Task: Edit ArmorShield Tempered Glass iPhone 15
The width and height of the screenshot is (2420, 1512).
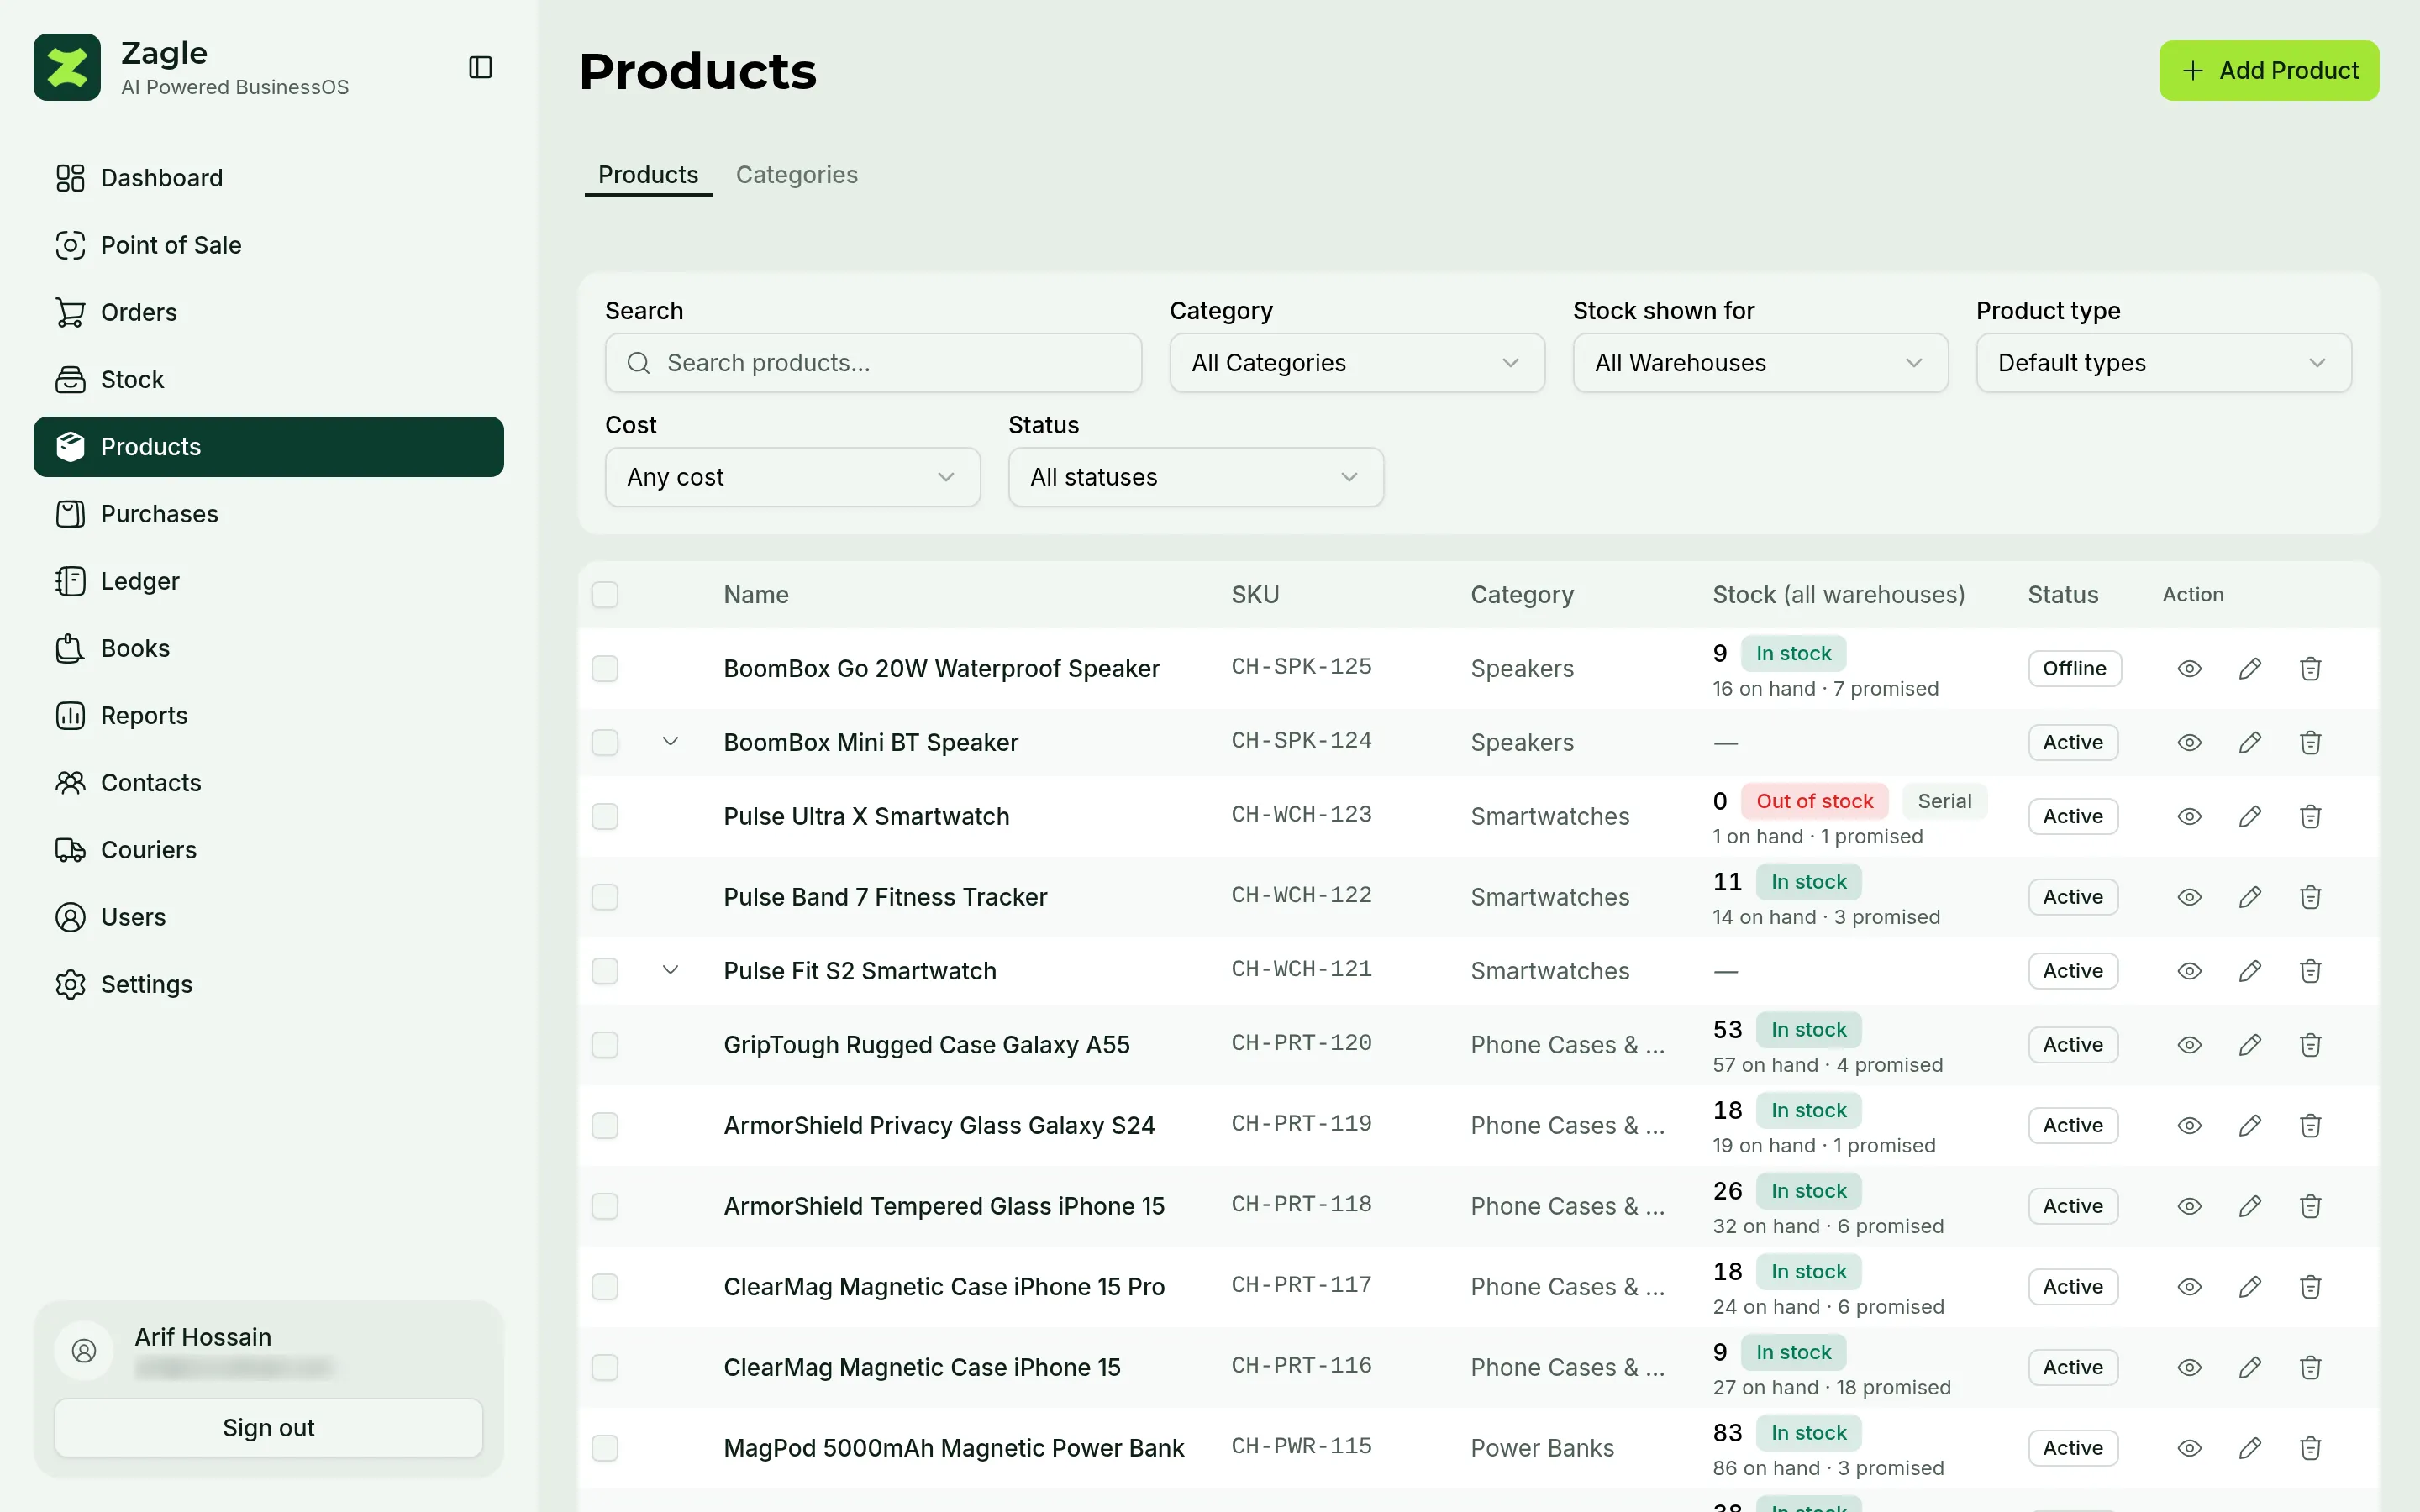Action: (x=2250, y=1206)
